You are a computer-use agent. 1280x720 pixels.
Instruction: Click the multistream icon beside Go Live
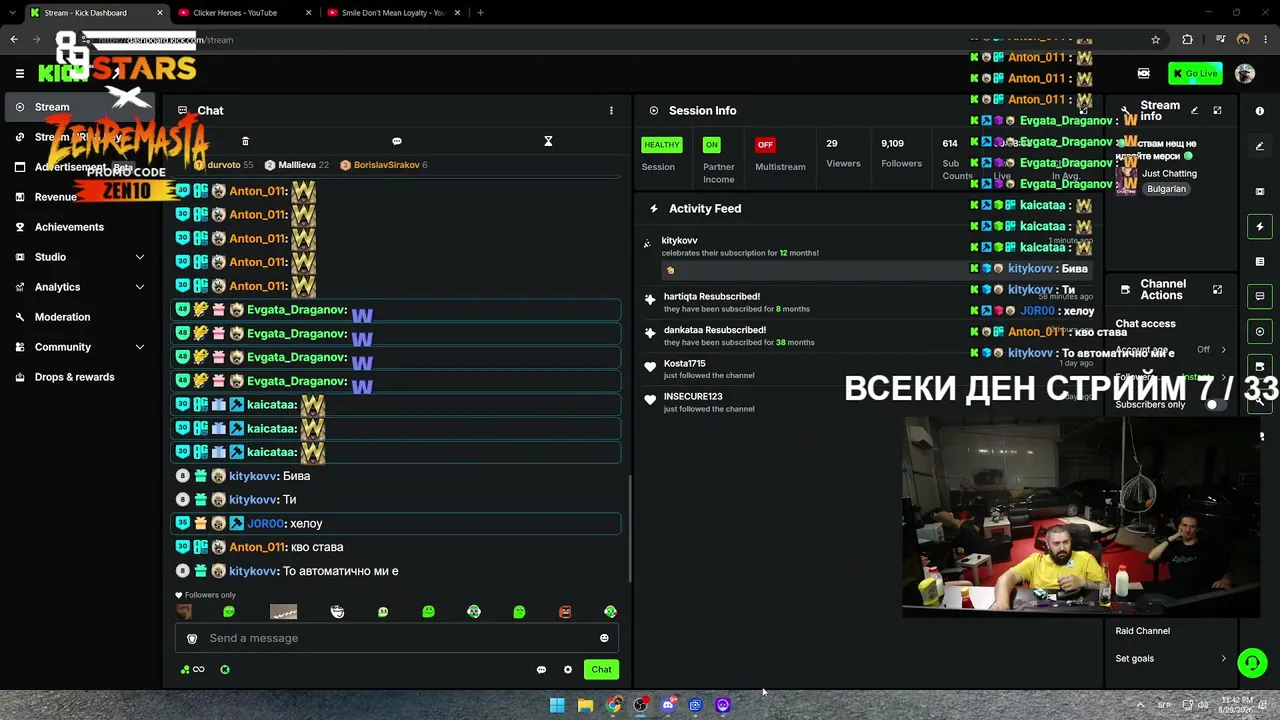1143,73
